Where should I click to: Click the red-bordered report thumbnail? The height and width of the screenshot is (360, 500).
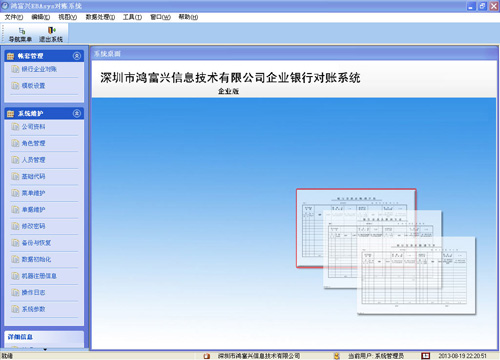pos(356,228)
